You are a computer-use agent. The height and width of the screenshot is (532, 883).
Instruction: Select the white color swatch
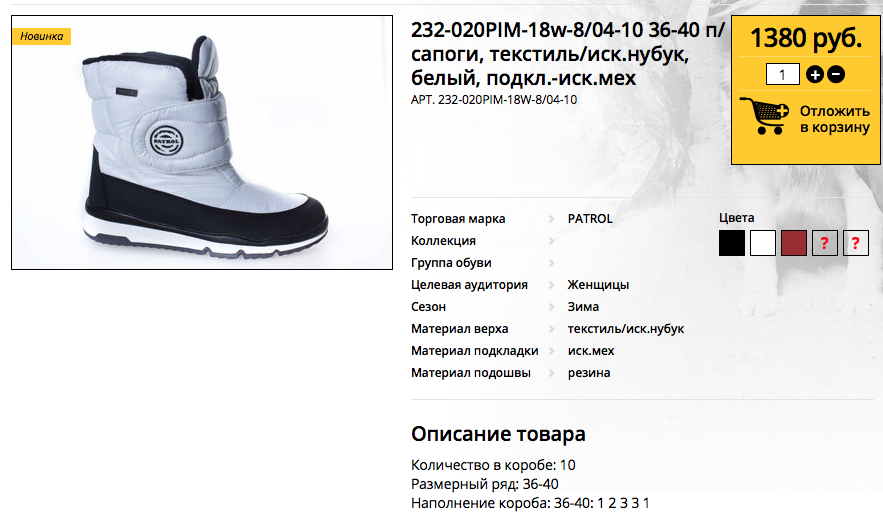click(762, 243)
